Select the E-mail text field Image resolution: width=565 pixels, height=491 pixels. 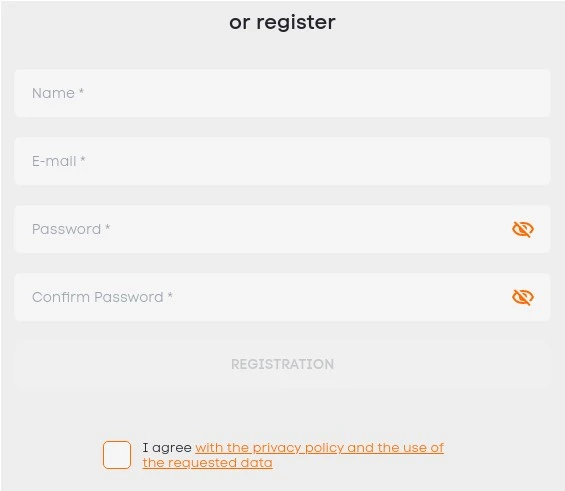(282, 161)
